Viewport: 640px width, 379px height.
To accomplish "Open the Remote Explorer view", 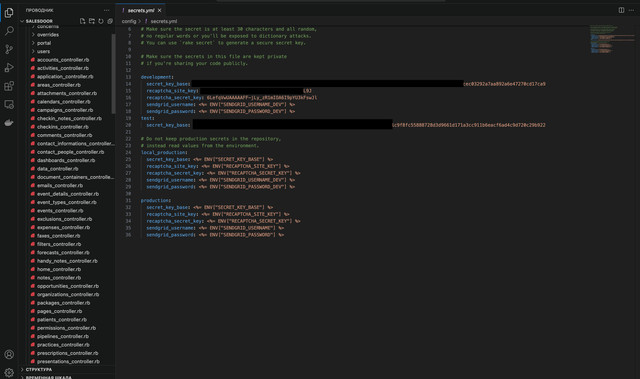I will 9,104.
